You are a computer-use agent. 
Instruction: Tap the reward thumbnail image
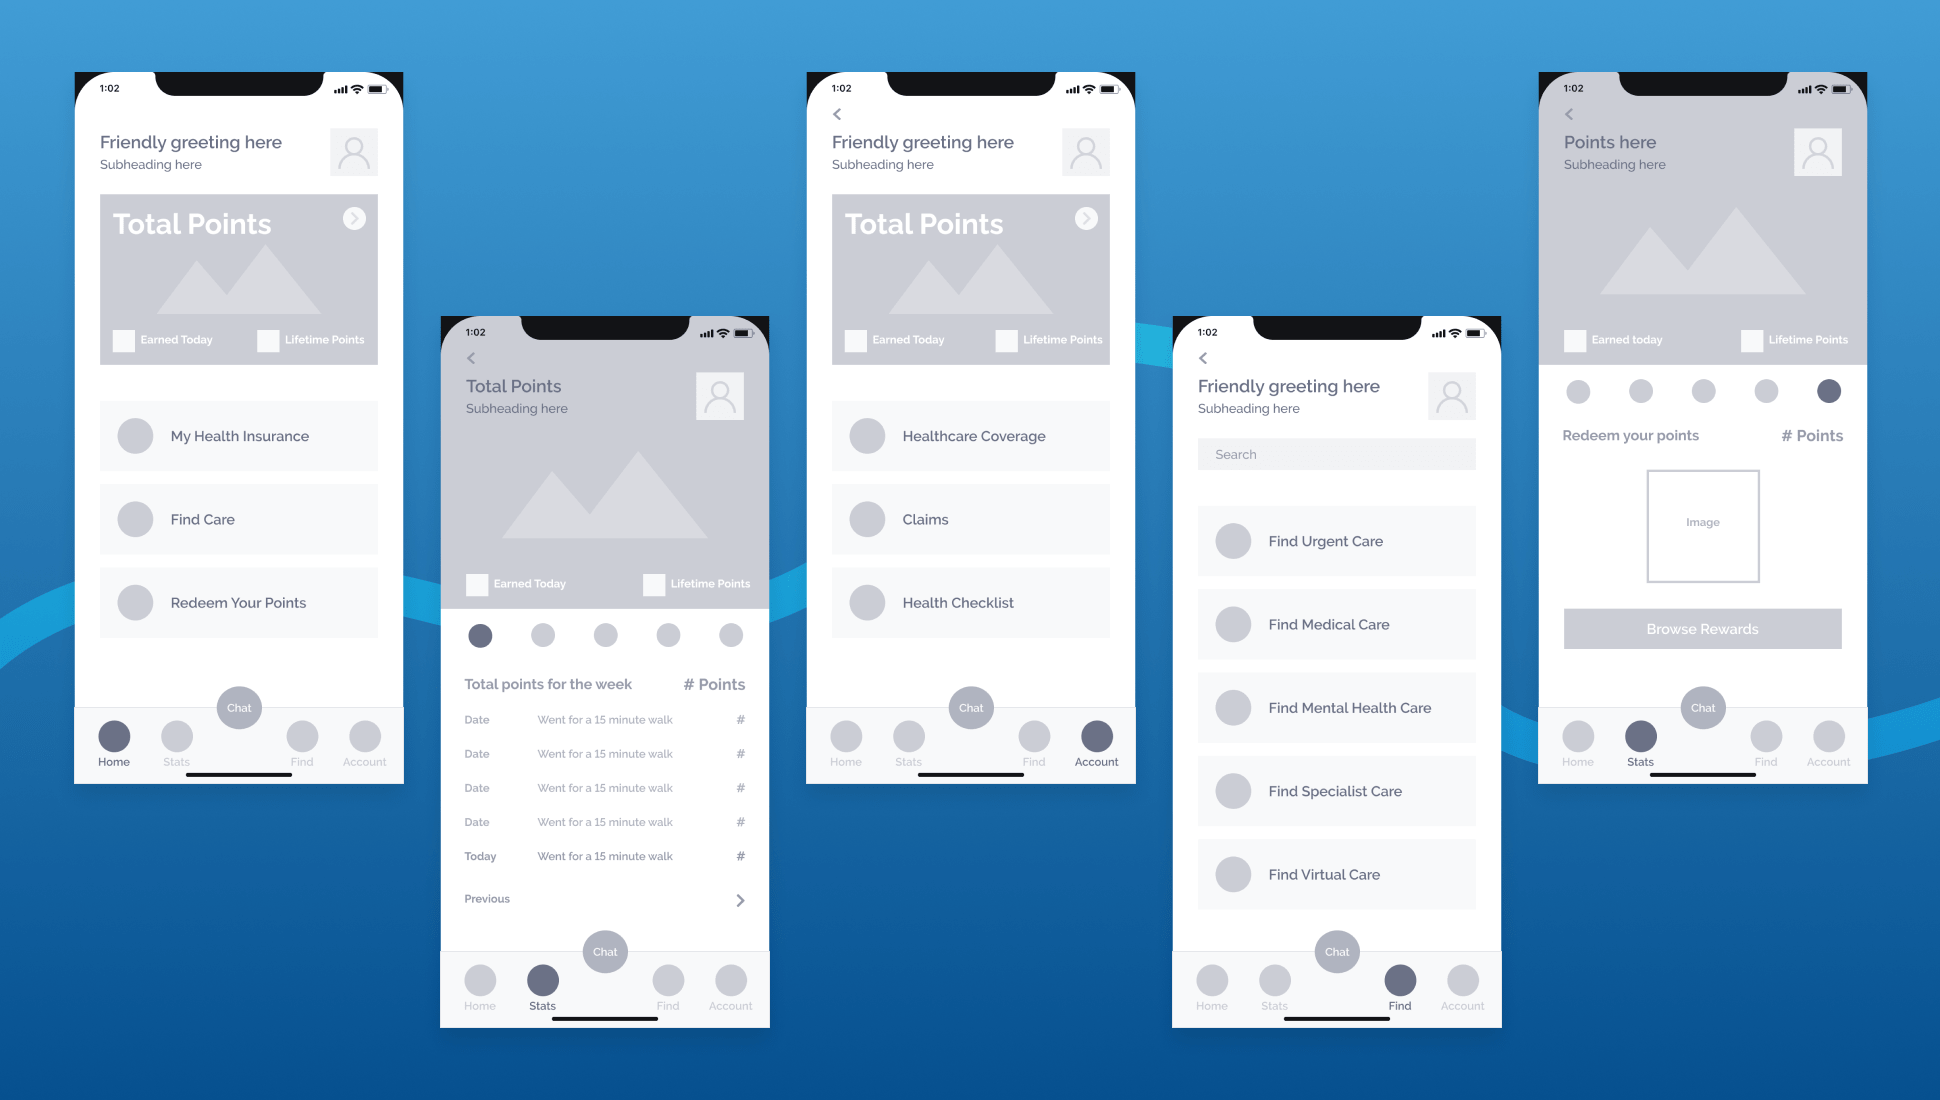[x=1704, y=525]
